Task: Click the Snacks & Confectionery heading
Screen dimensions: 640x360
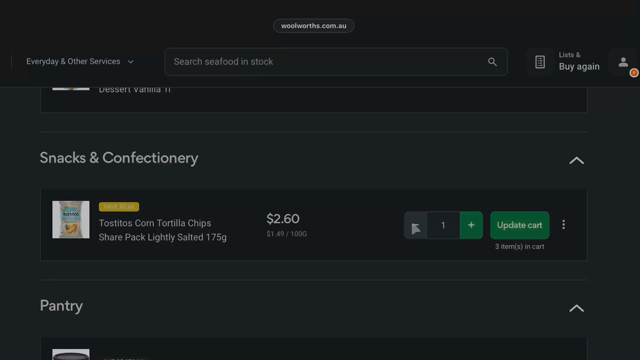Action: click(119, 158)
